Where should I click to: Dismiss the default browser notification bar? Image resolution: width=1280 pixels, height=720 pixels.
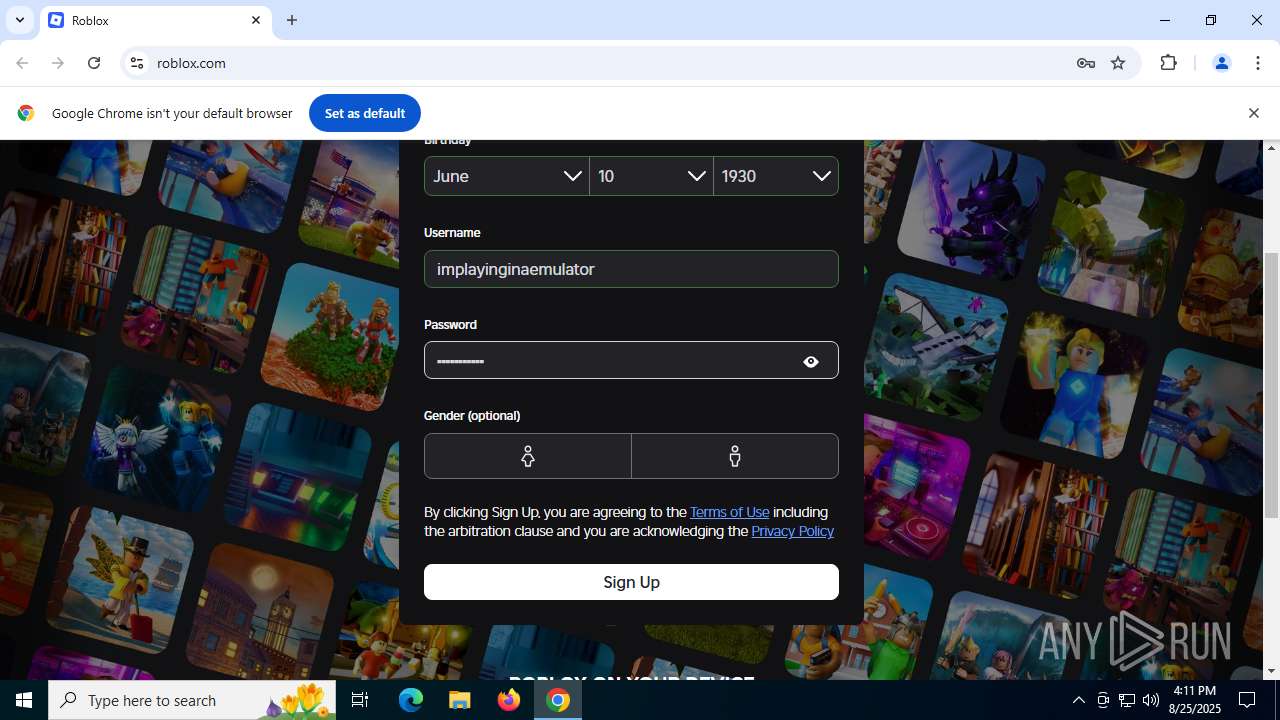point(1253,113)
